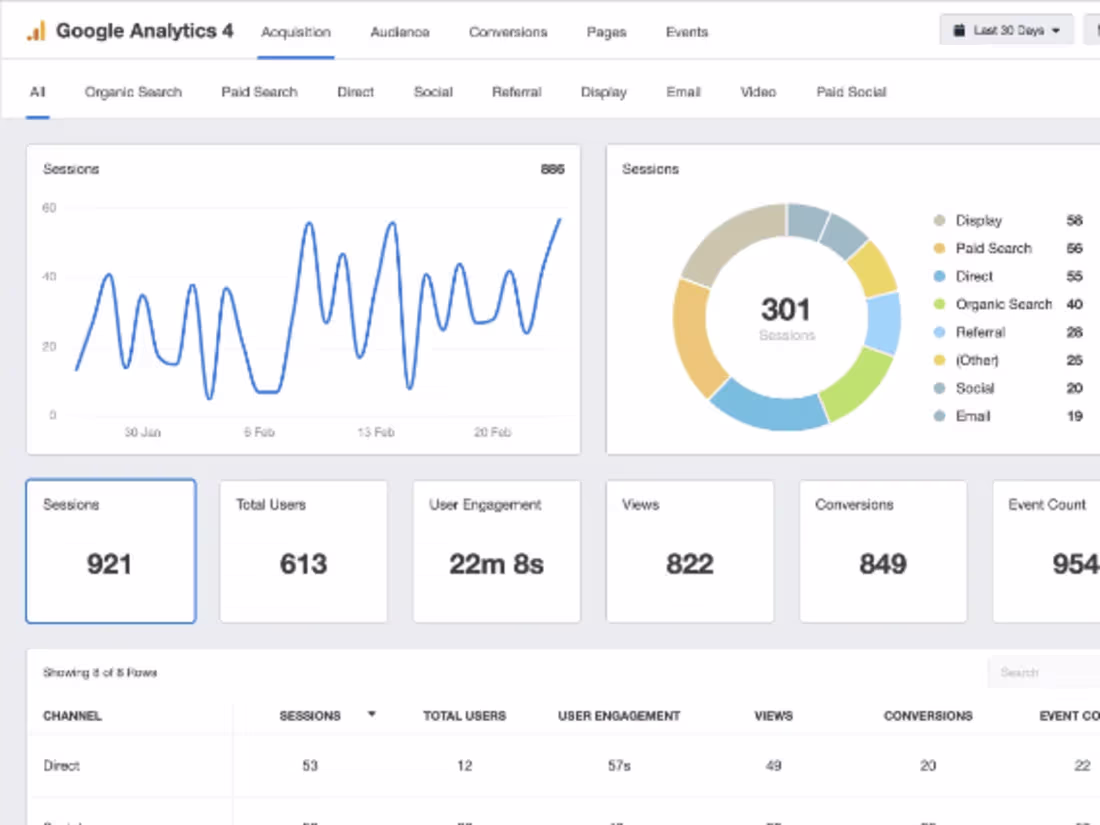Click the table Search input field
1100x825 pixels.
pos(1044,672)
